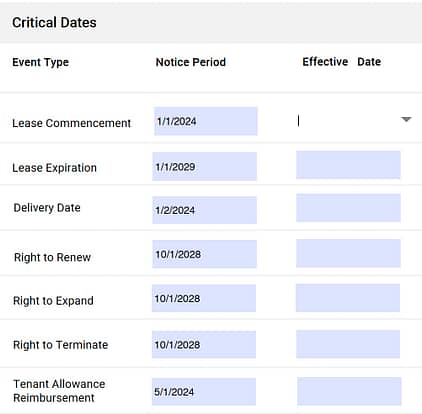Select the Lease Commencement notice period field

coord(206,121)
